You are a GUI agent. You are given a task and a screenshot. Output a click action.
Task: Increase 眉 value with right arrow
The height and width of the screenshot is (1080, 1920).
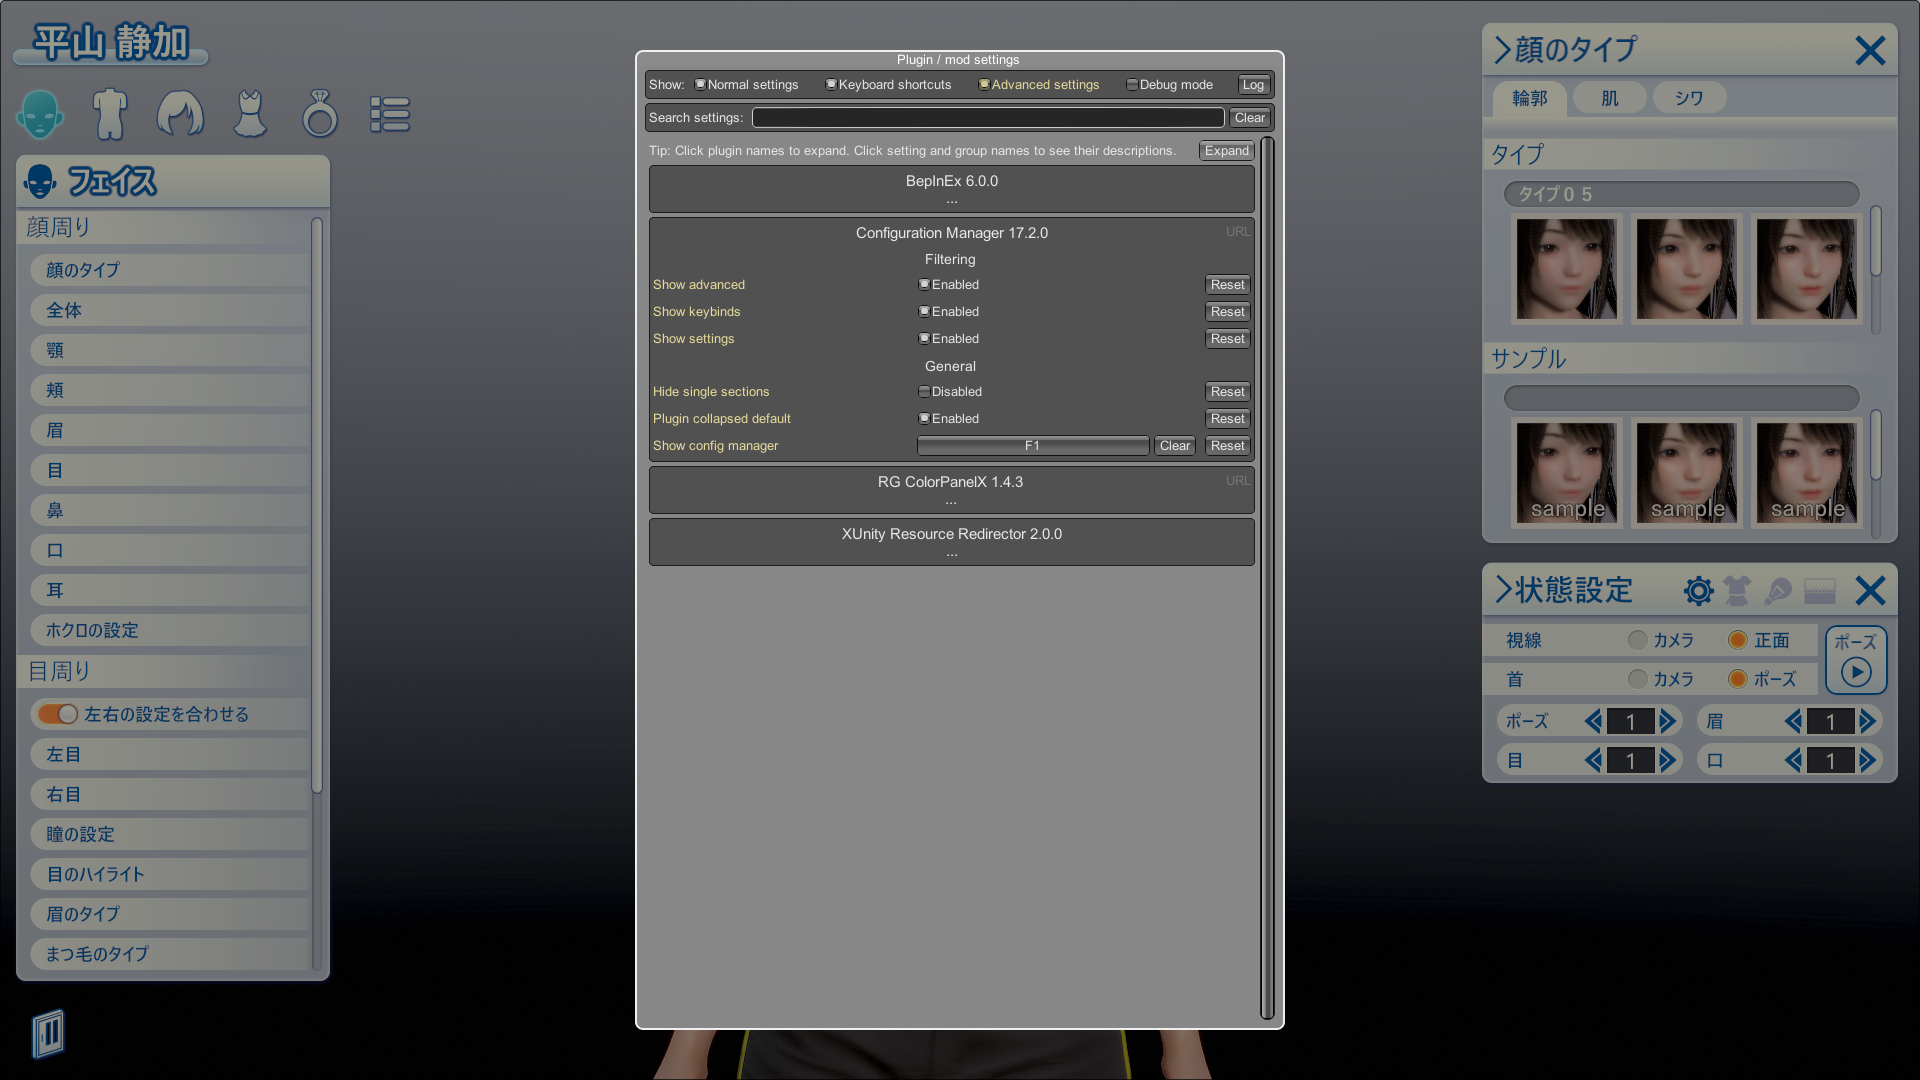click(1867, 721)
